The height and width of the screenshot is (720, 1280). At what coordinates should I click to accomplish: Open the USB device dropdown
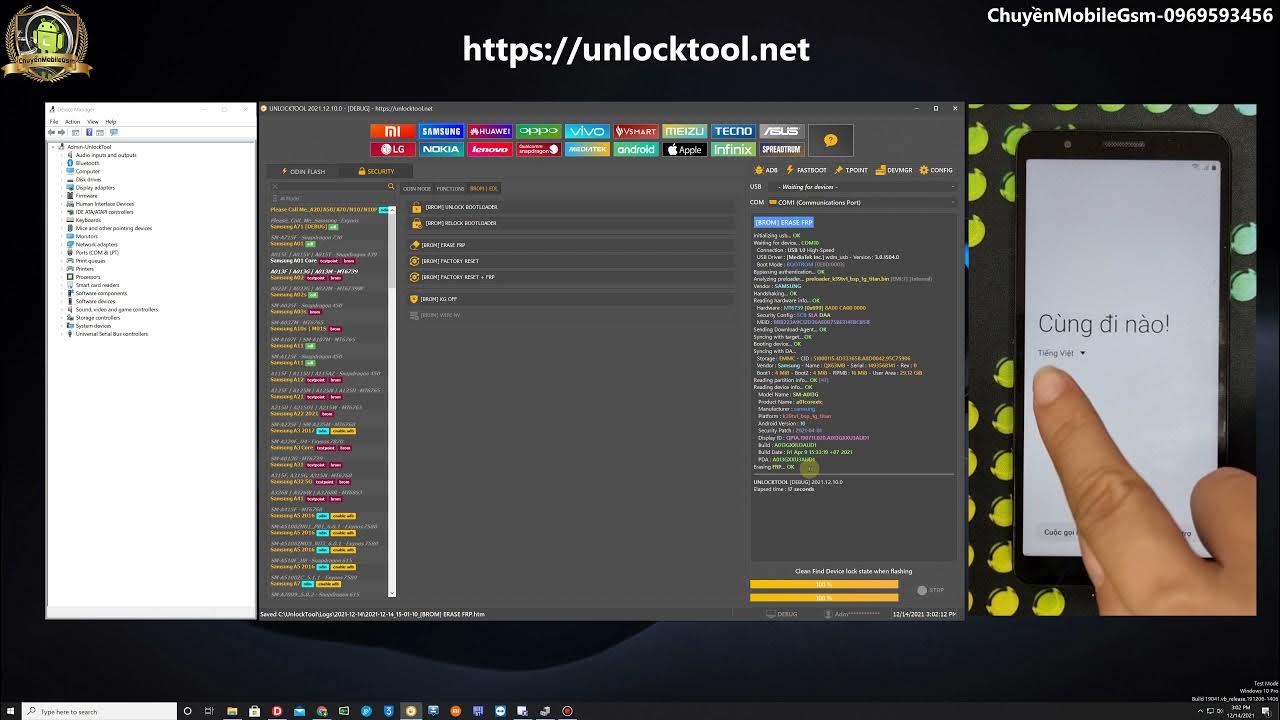point(861,187)
